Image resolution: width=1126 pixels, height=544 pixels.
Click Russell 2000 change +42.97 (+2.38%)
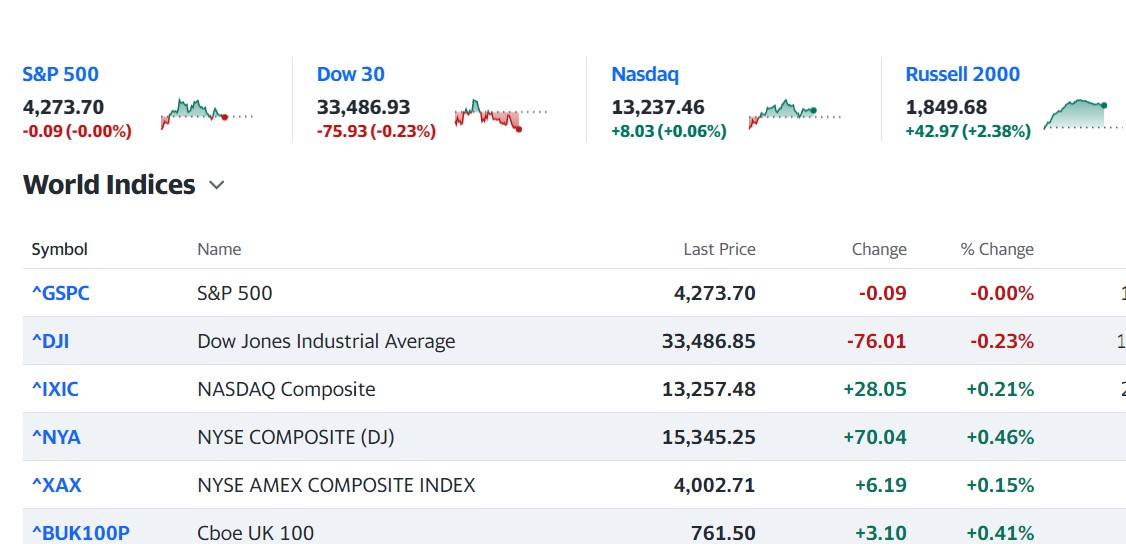coord(968,131)
